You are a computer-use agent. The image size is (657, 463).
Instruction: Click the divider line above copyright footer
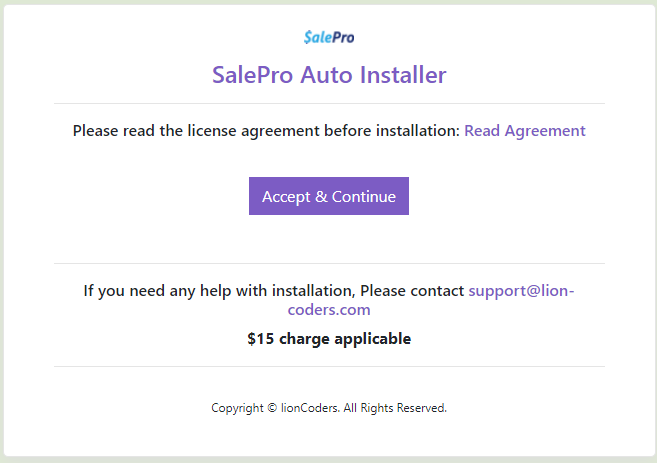coord(329,367)
